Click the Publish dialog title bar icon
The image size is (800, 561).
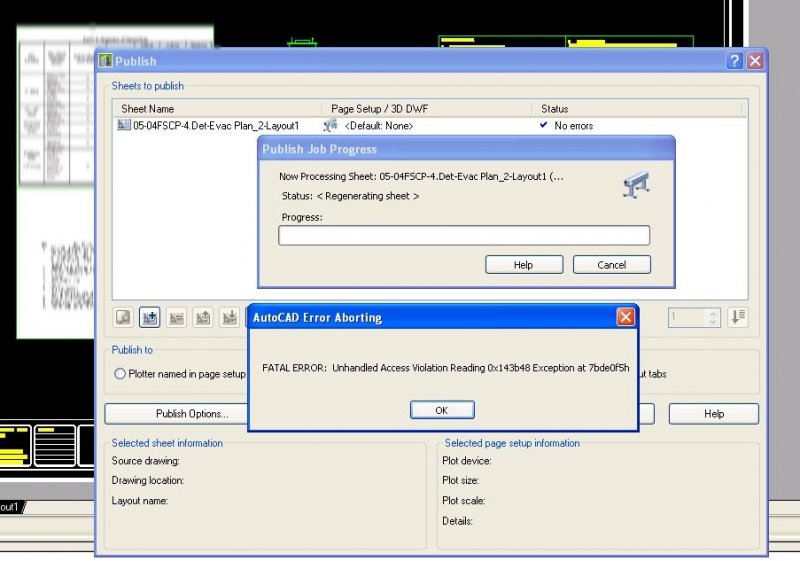pos(106,61)
